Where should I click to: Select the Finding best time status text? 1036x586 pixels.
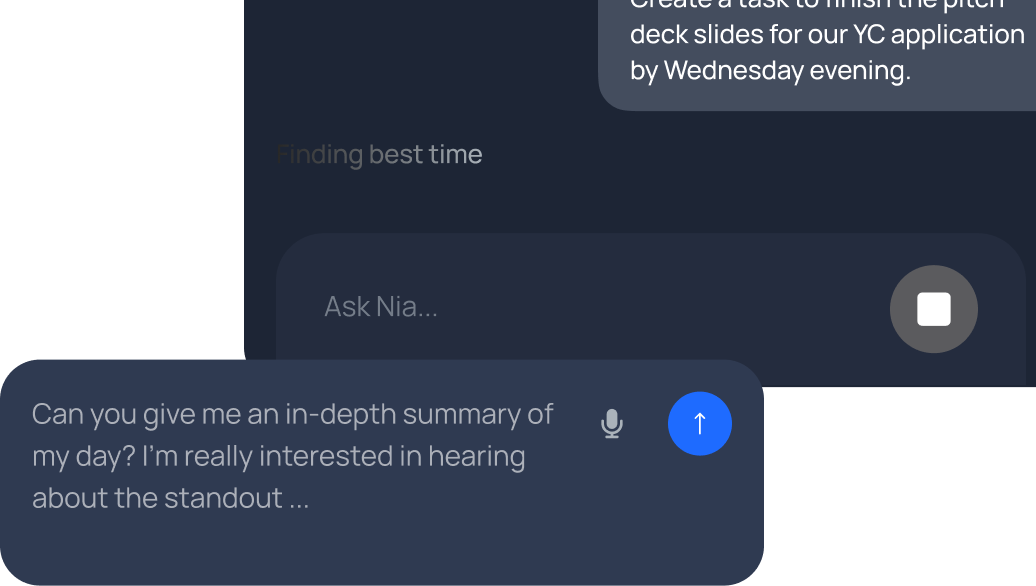pyautogui.click(x=380, y=155)
